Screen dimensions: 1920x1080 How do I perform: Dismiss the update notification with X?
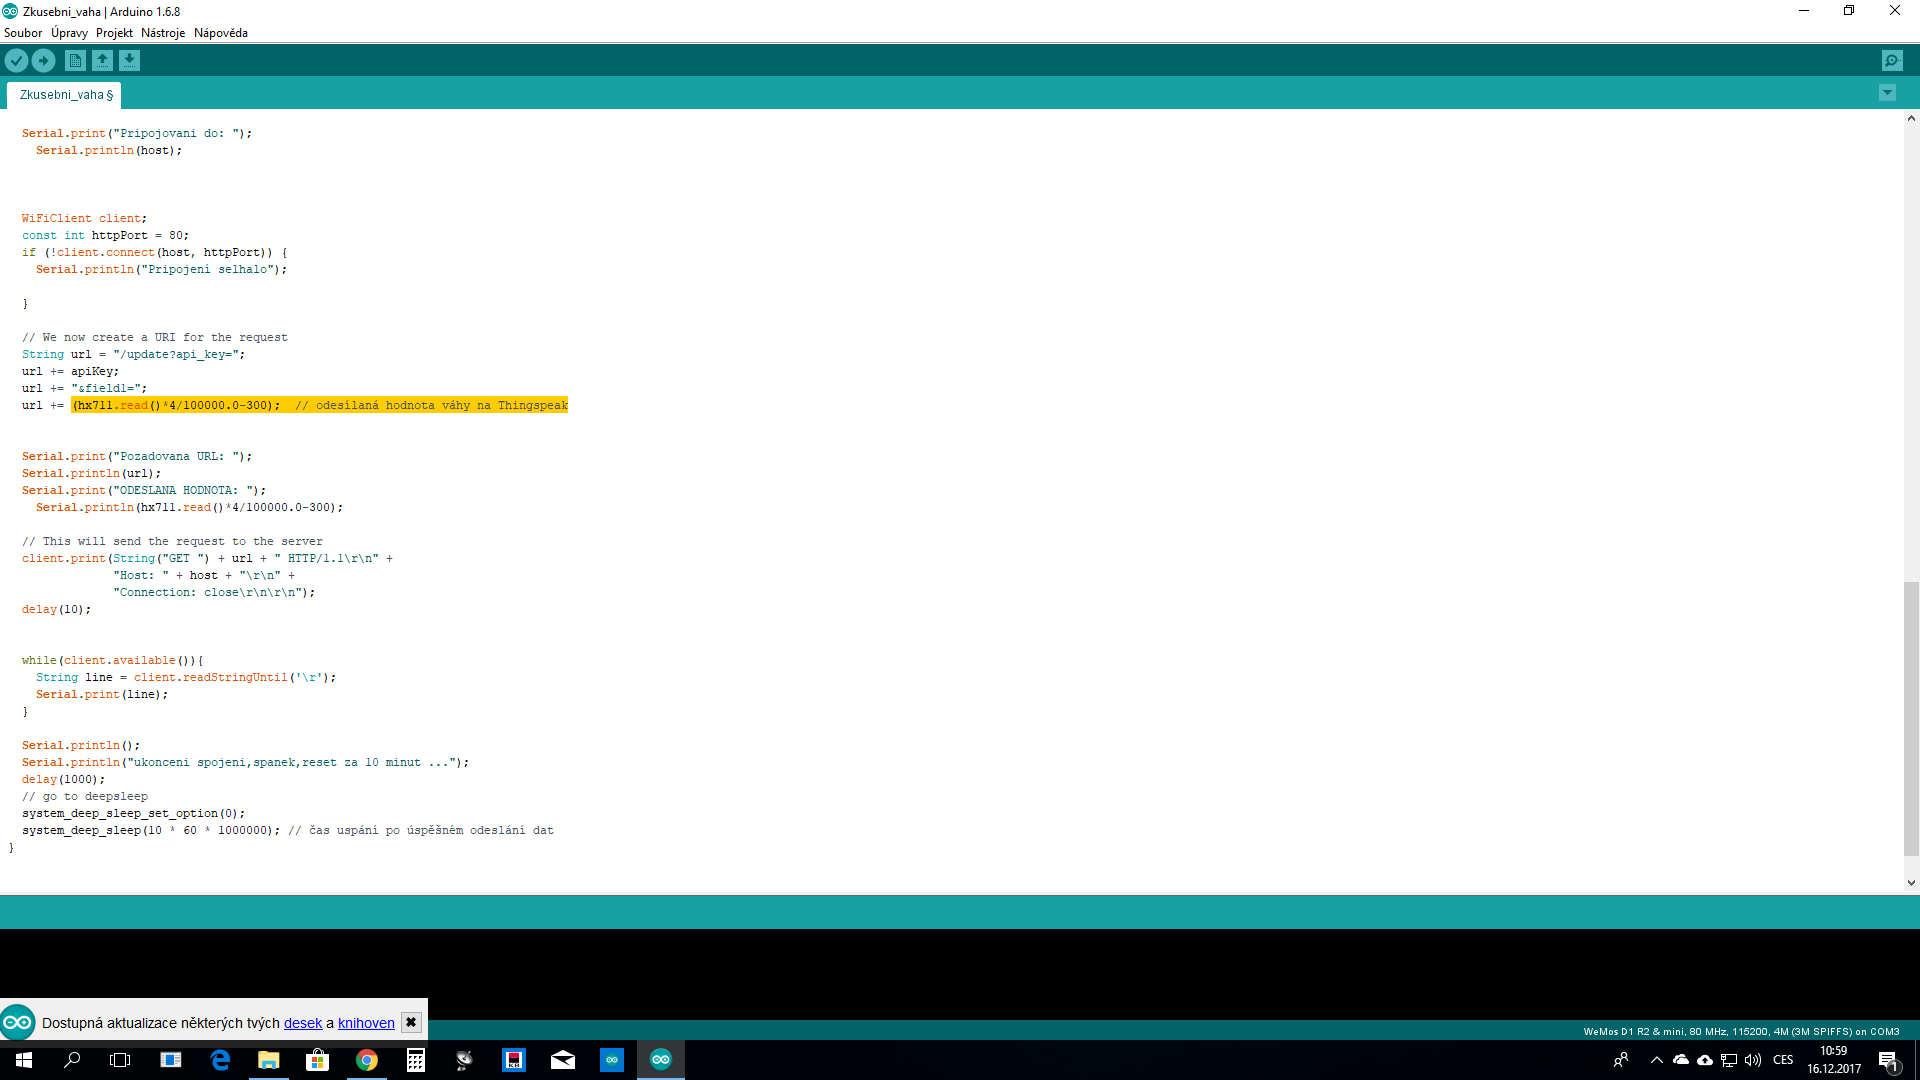point(411,1022)
